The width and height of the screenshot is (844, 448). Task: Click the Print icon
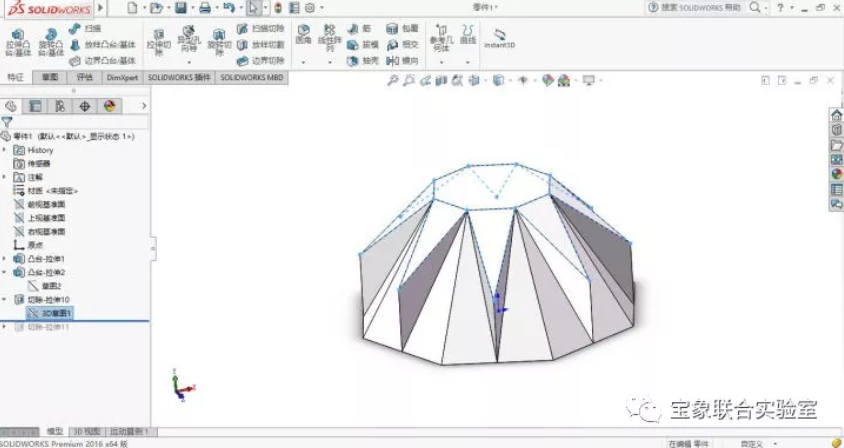pyautogui.click(x=205, y=8)
